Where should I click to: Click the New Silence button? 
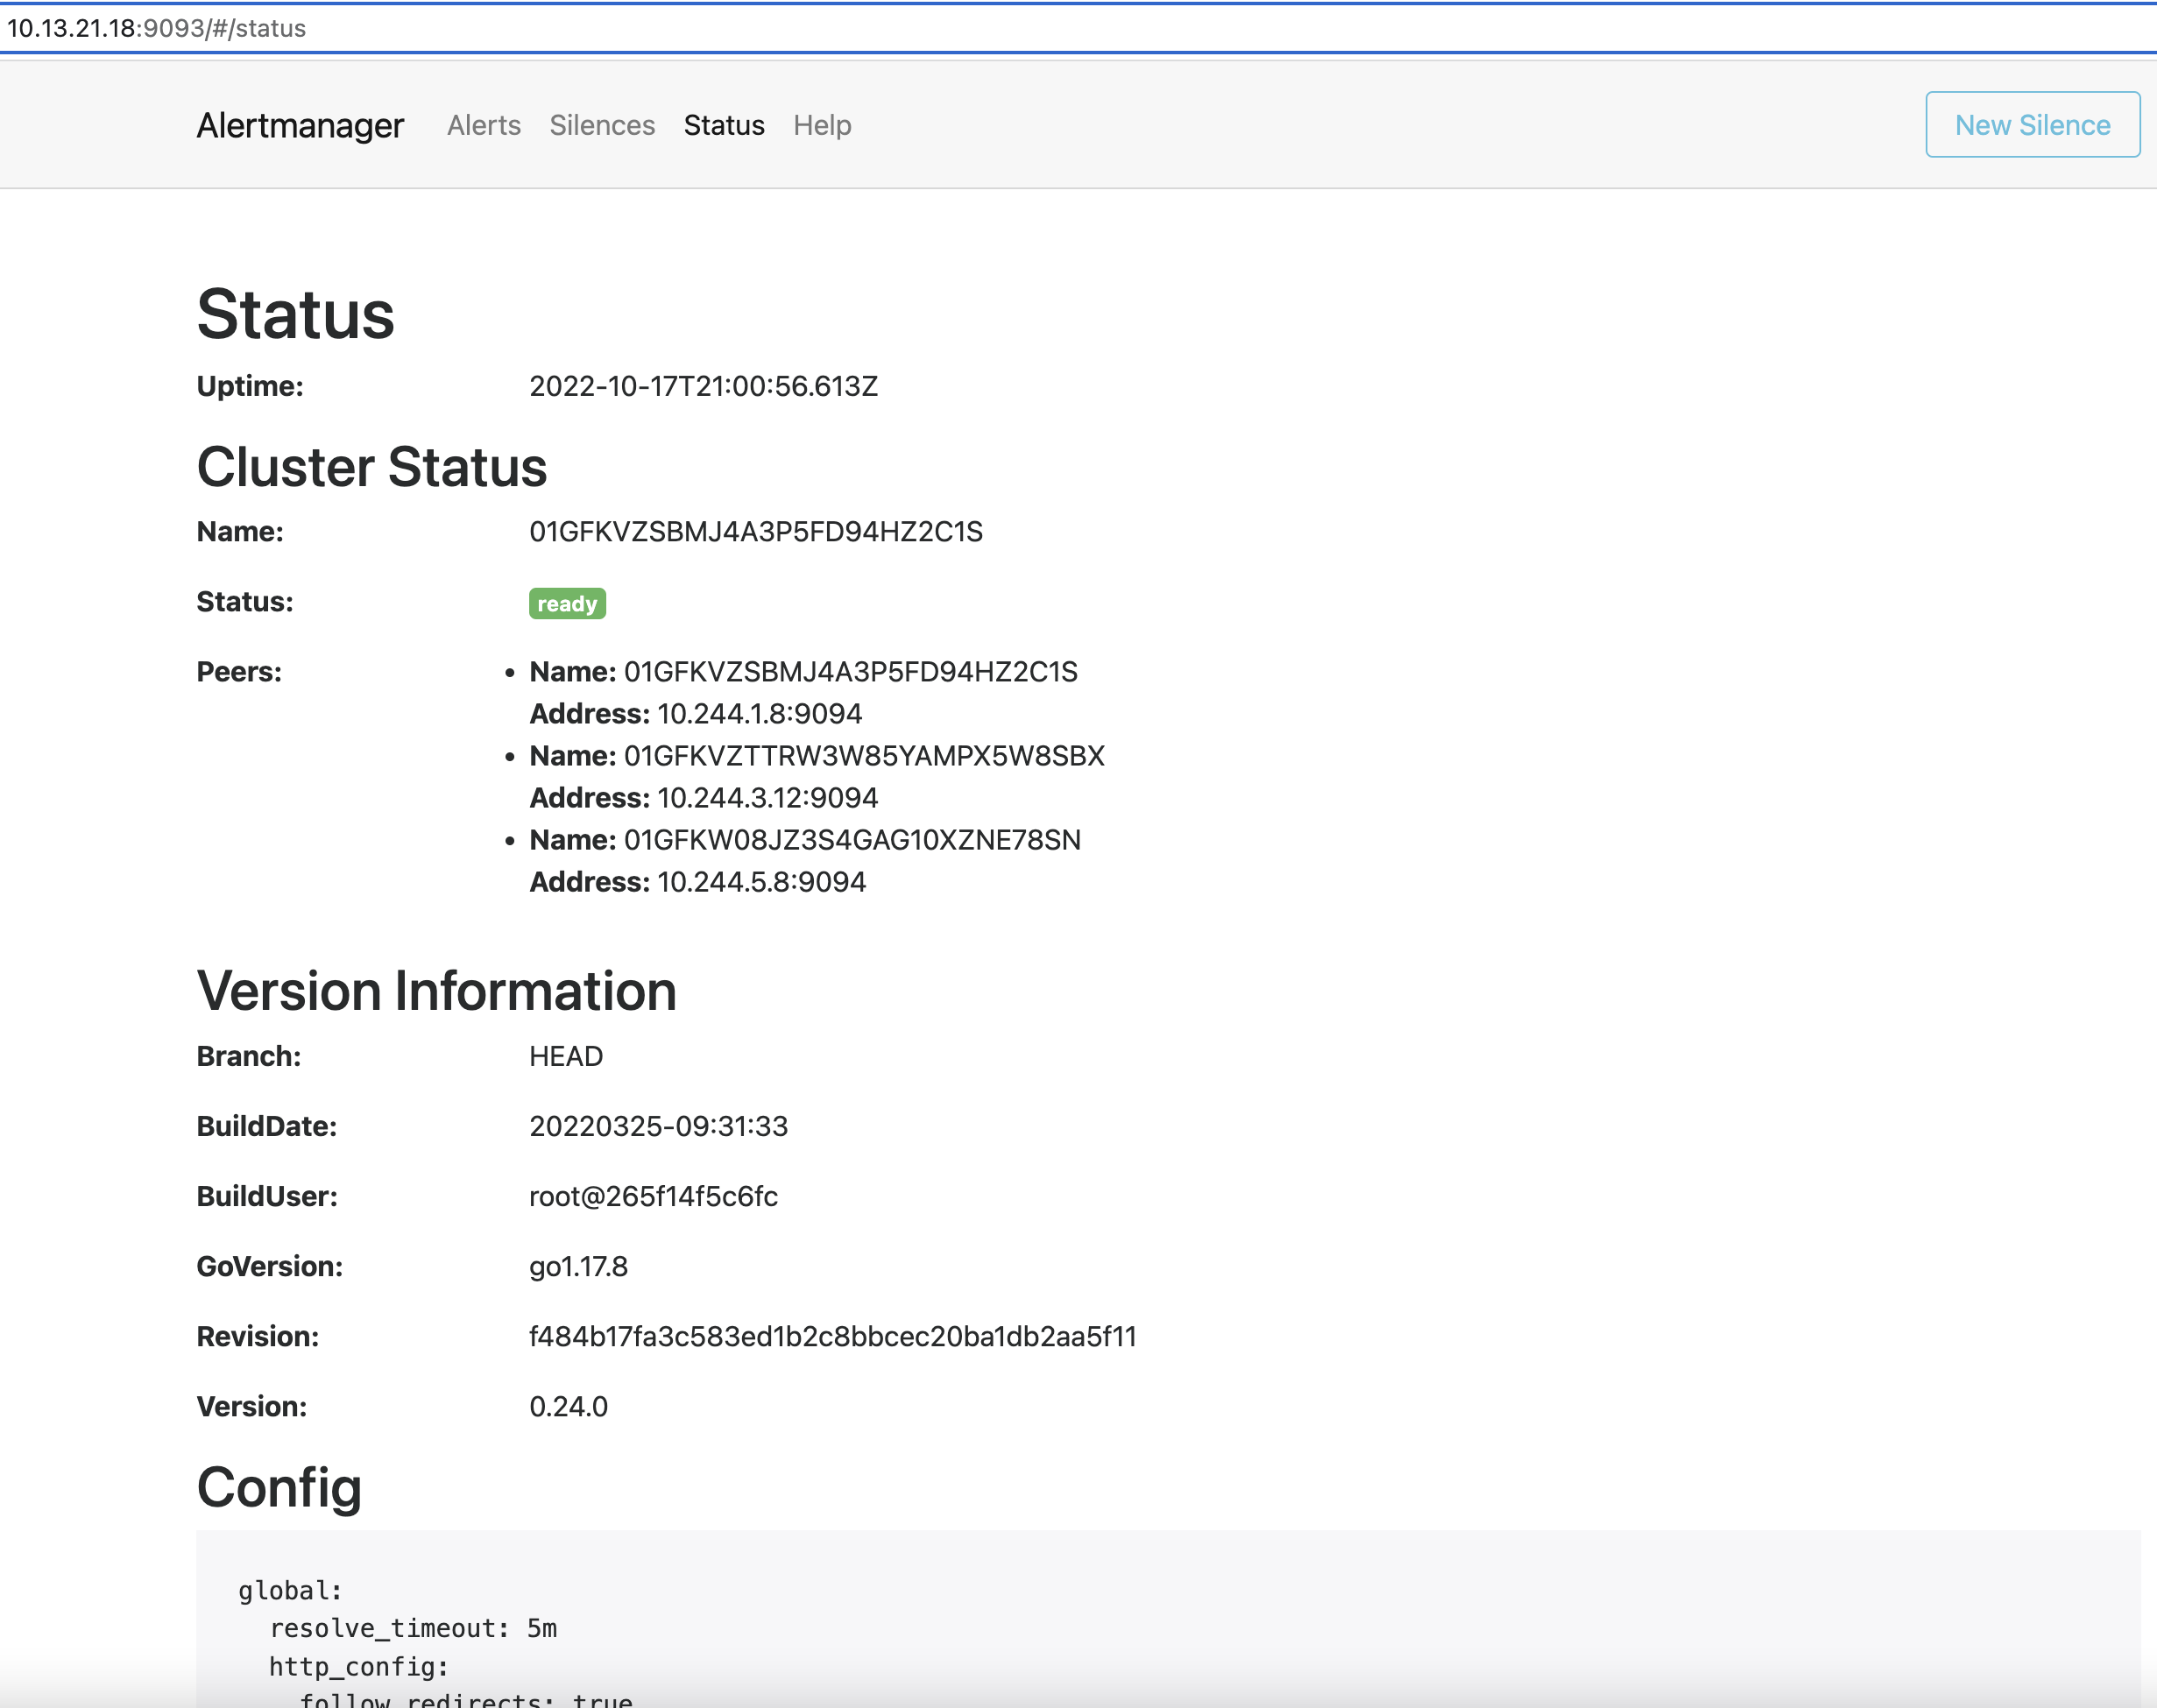tap(2032, 125)
